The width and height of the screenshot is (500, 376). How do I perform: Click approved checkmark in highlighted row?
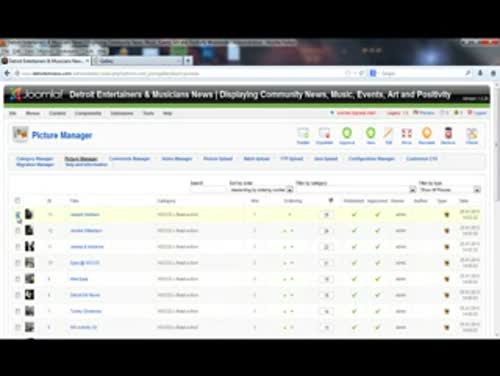point(377,214)
